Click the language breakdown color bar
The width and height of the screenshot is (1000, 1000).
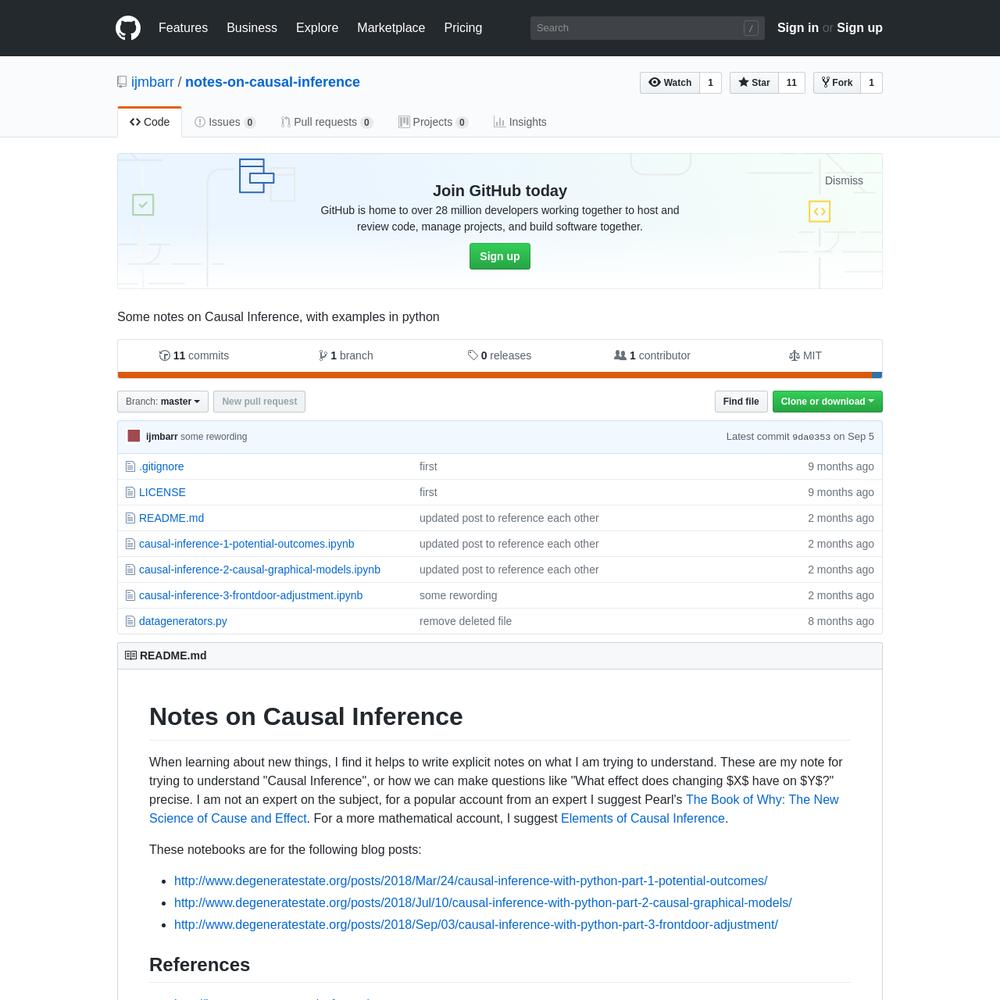[500, 375]
